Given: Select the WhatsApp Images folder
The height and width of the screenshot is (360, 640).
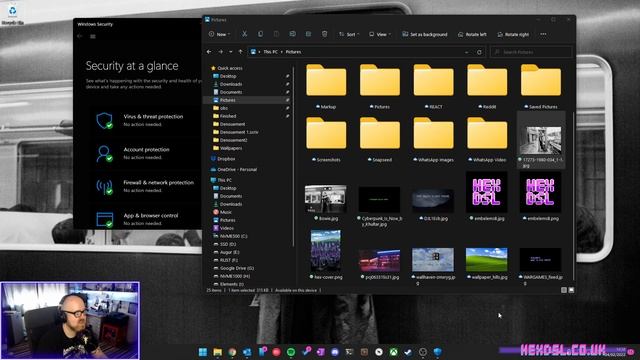Looking at the screenshot, I should coord(433,140).
